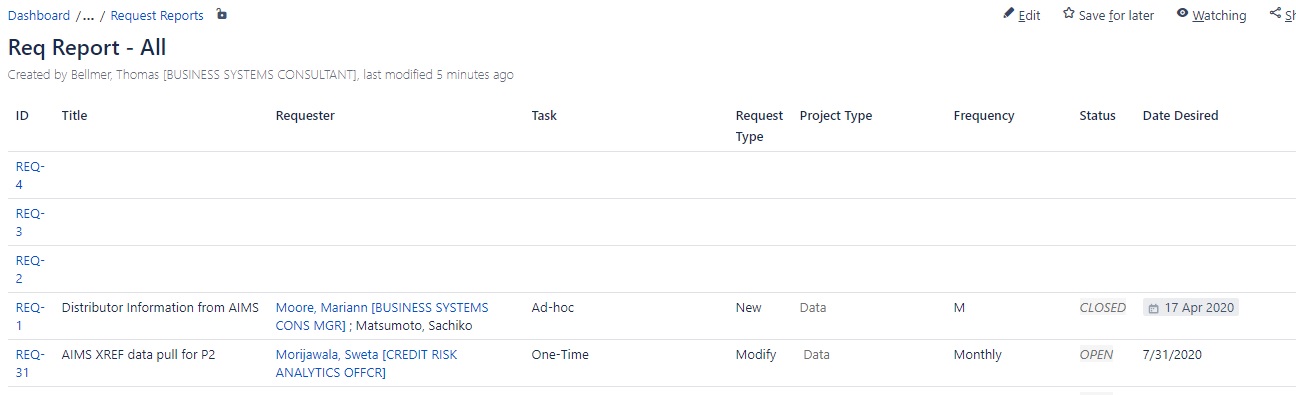Click the calendar icon beside 17 Apr 2020
Screen dimensions: 1296x395
pyautogui.click(x=1154, y=308)
